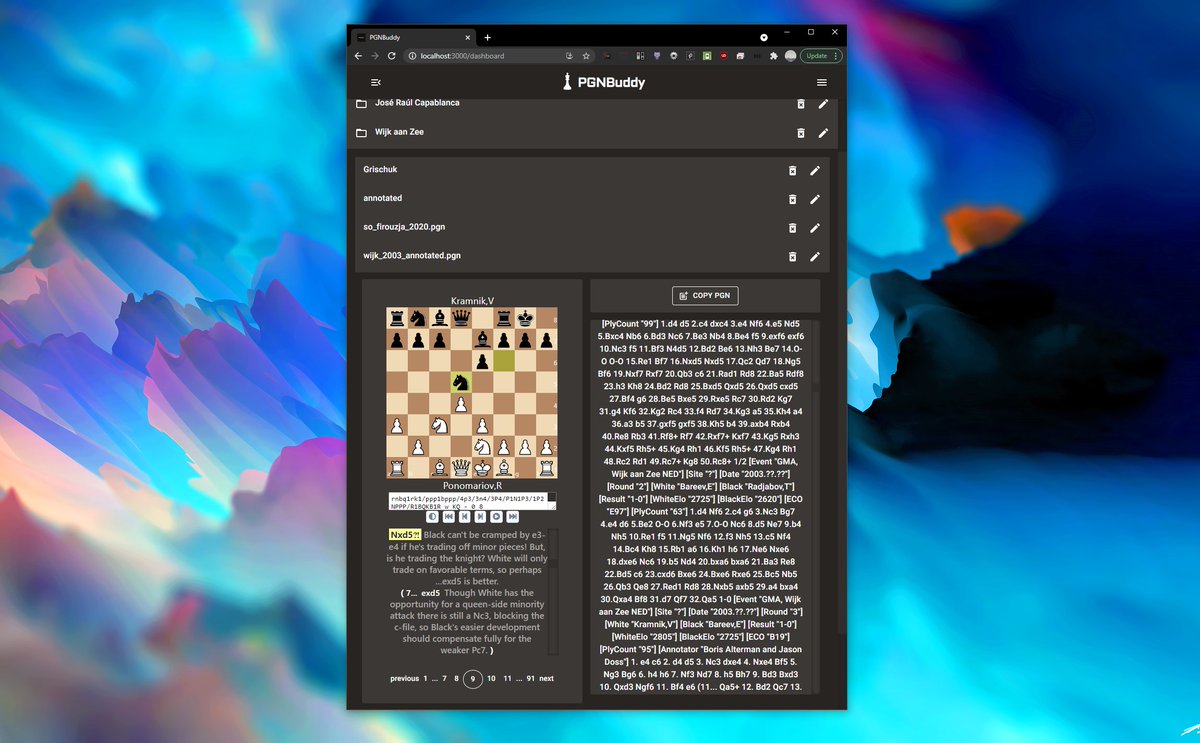1200x743 pixels.
Task: Go to game page 7
Action: tap(444, 679)
